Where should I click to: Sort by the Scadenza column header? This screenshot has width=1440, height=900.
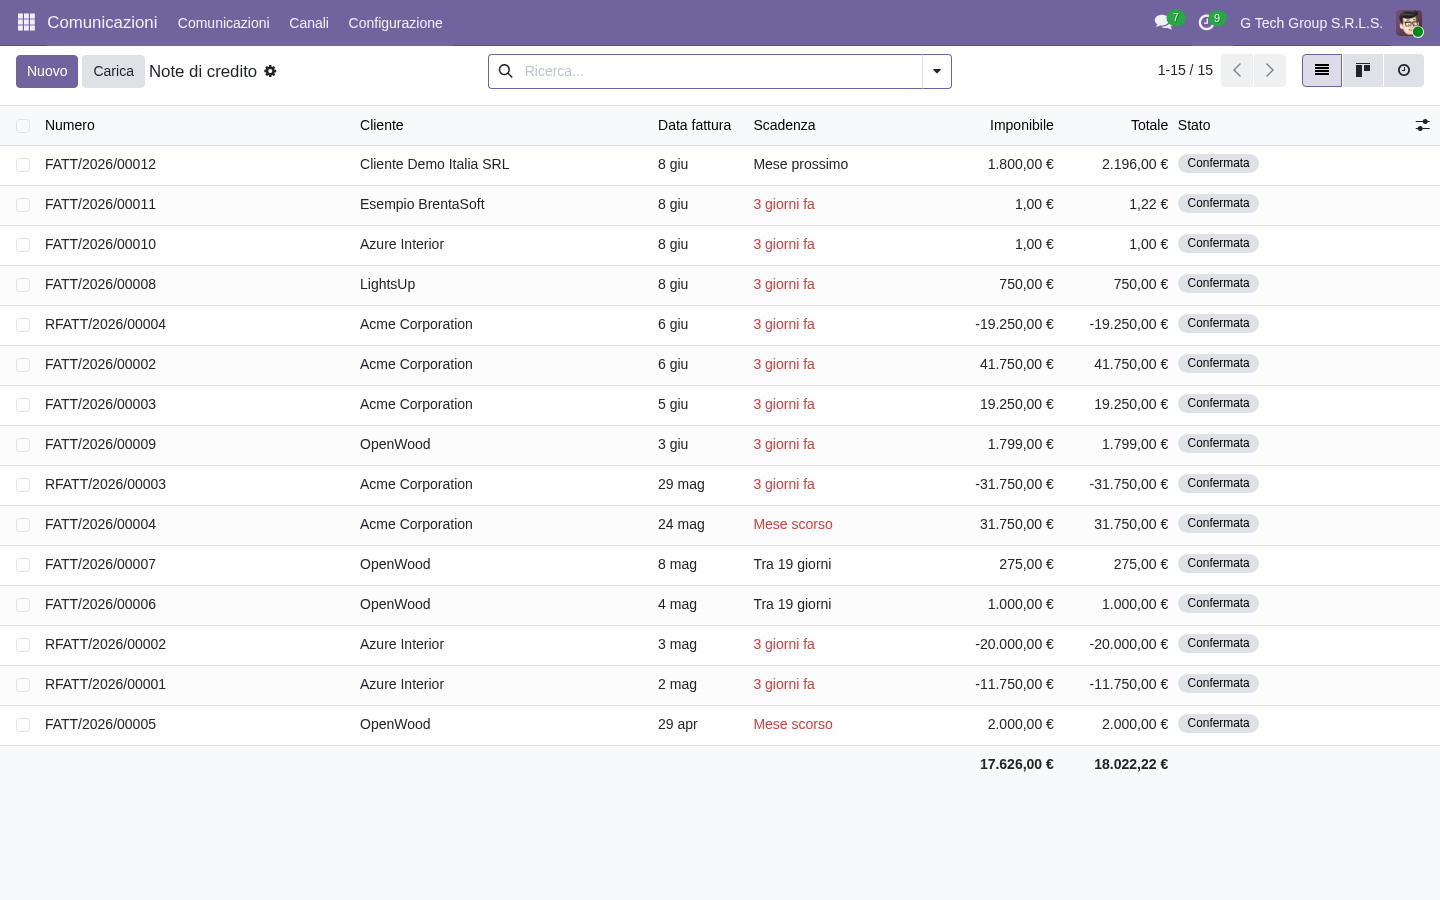click(784, 125)
